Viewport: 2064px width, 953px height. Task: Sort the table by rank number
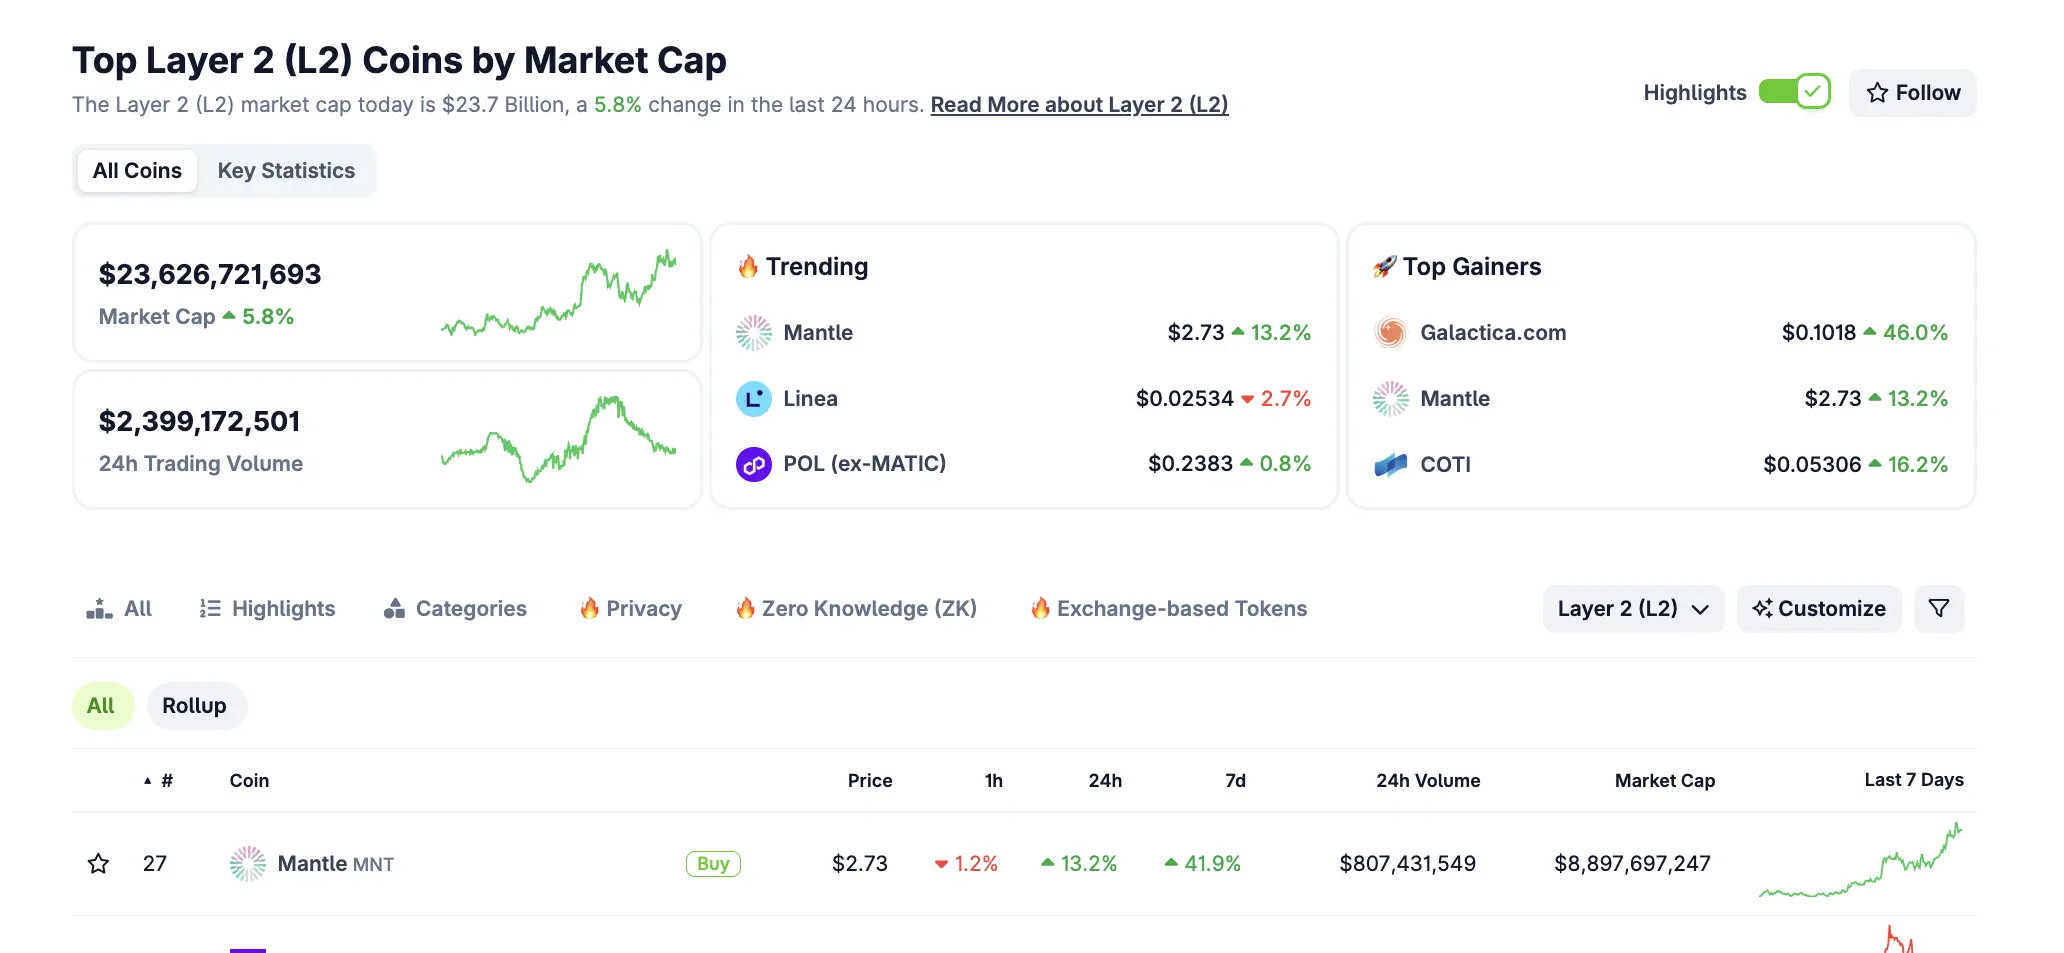click(160, 781)
